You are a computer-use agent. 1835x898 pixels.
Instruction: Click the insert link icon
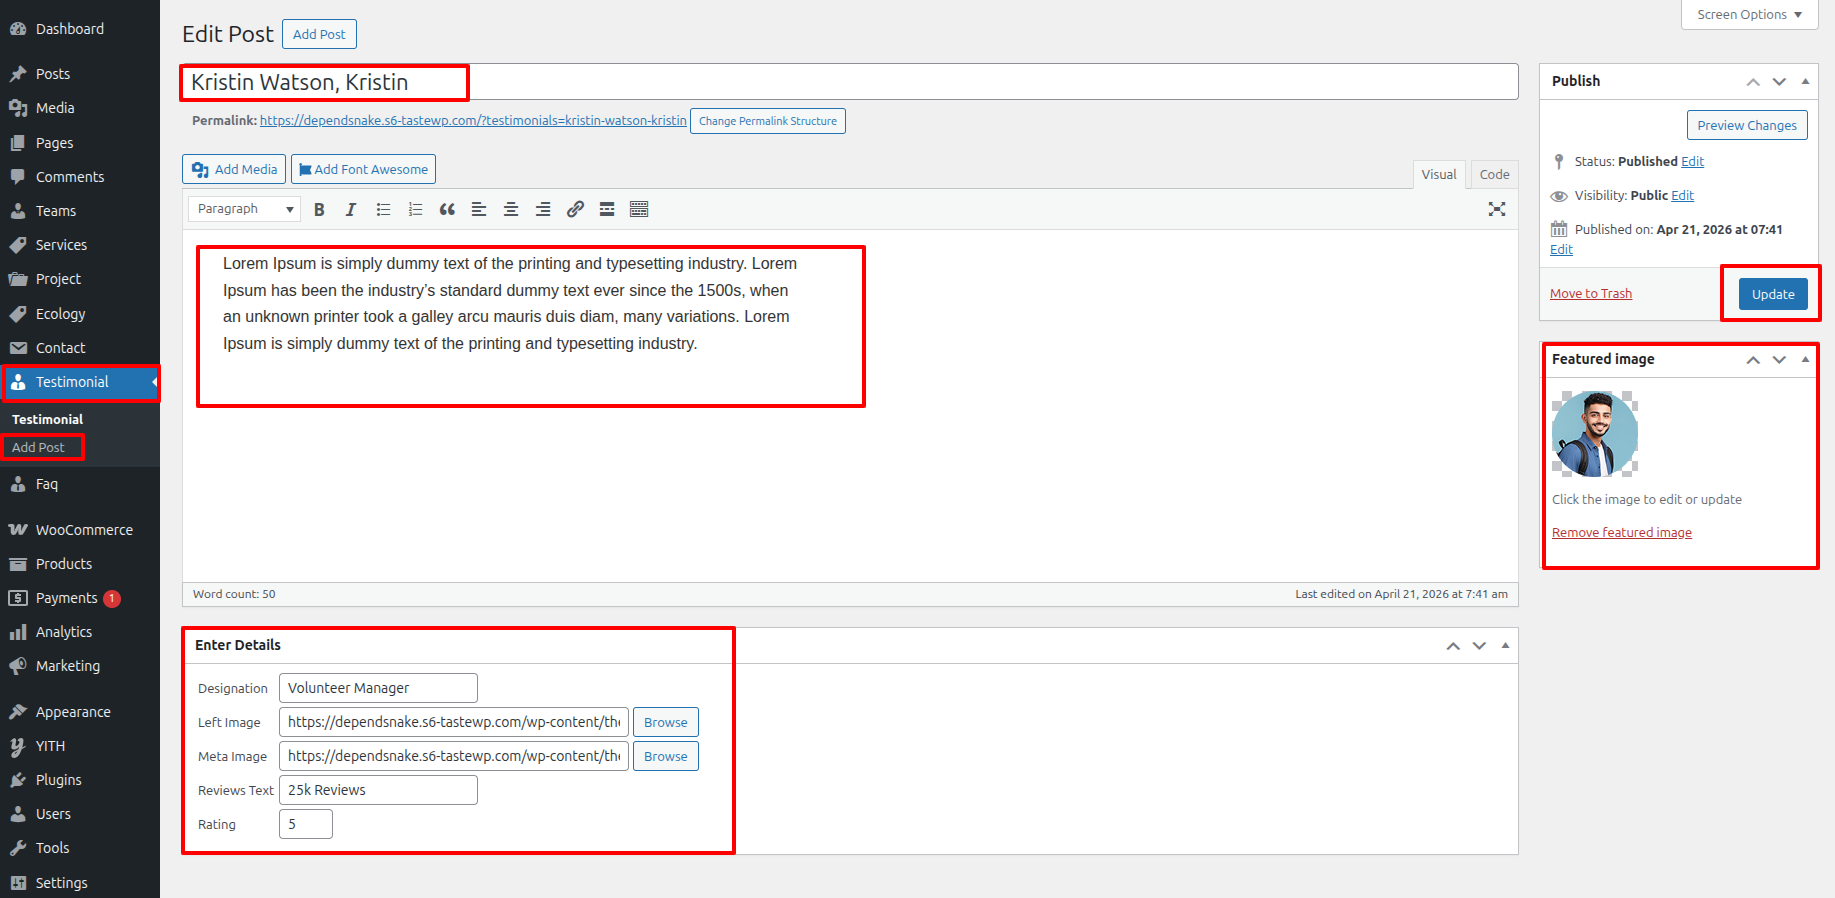tap(575, 209)
